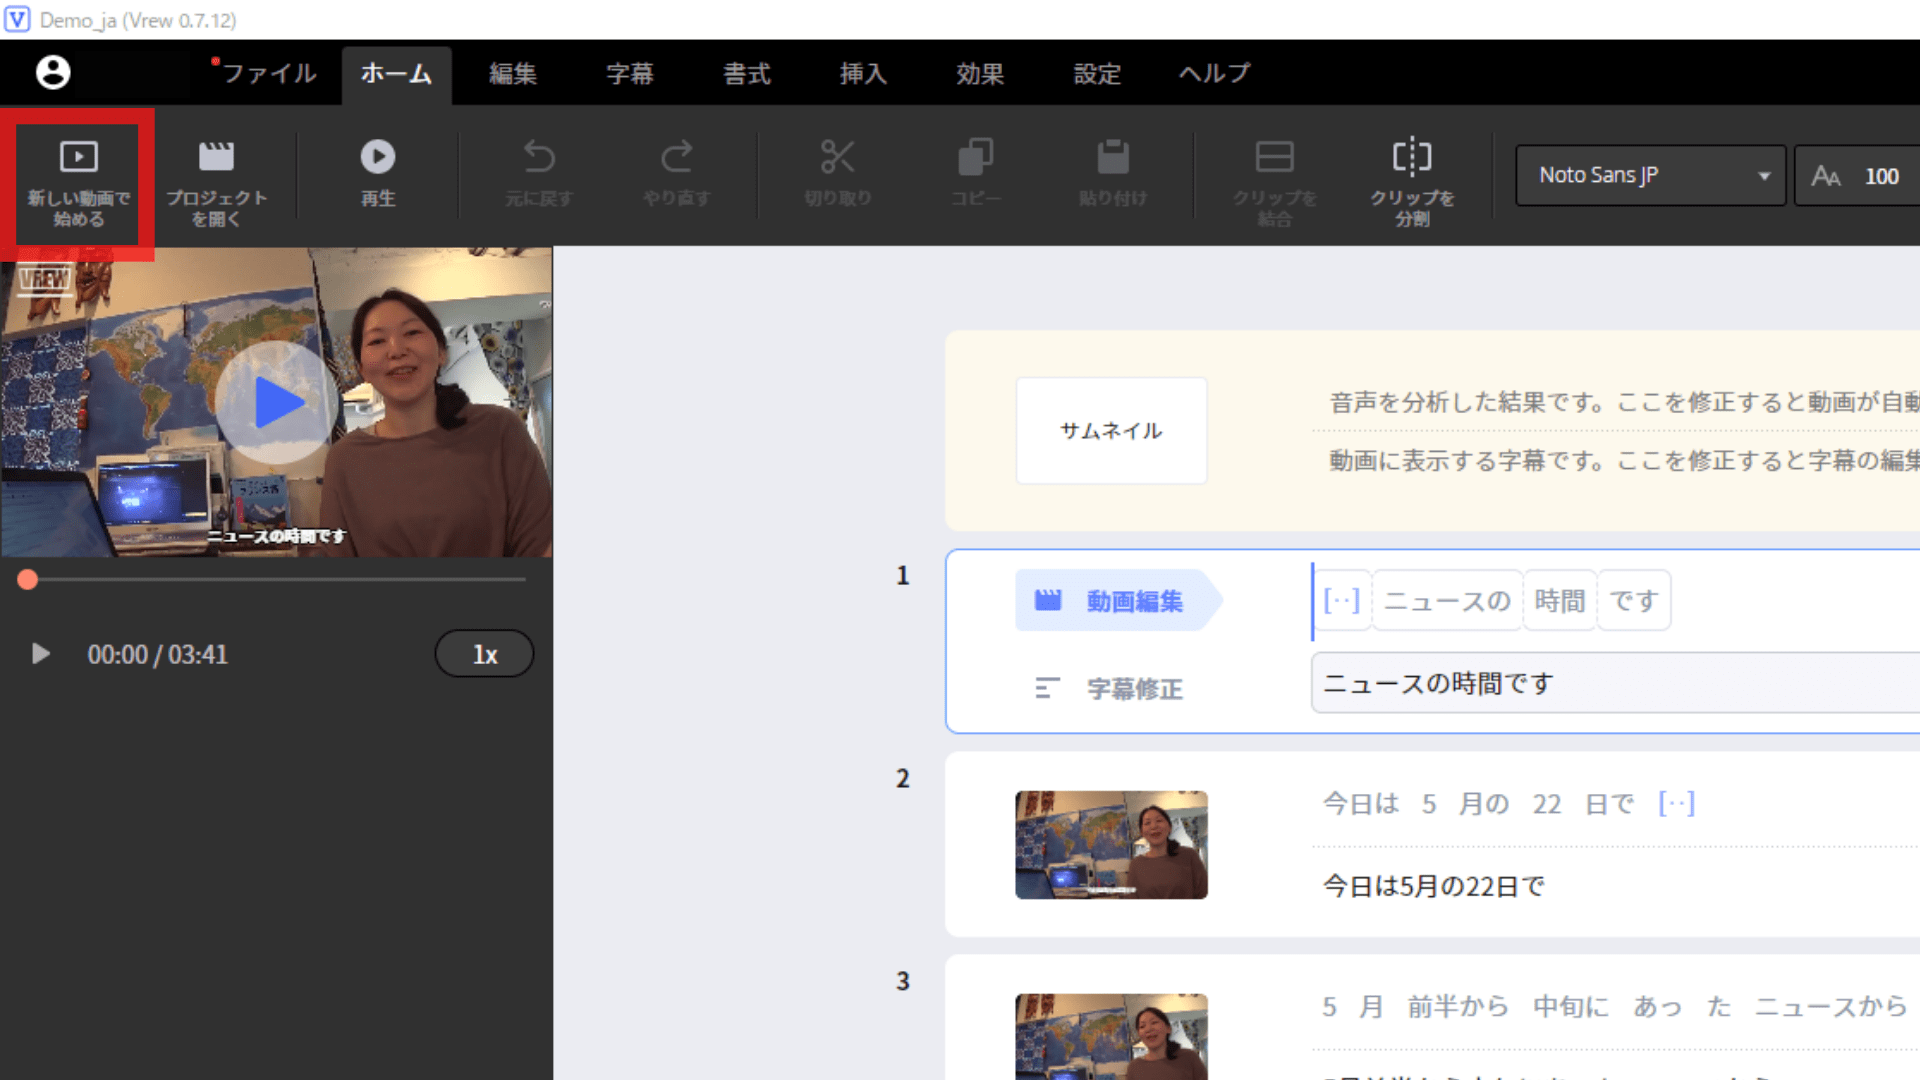Click the font size field showing 100
This screenshot has width=1920, height=1080.
[x=1880, y=176]
